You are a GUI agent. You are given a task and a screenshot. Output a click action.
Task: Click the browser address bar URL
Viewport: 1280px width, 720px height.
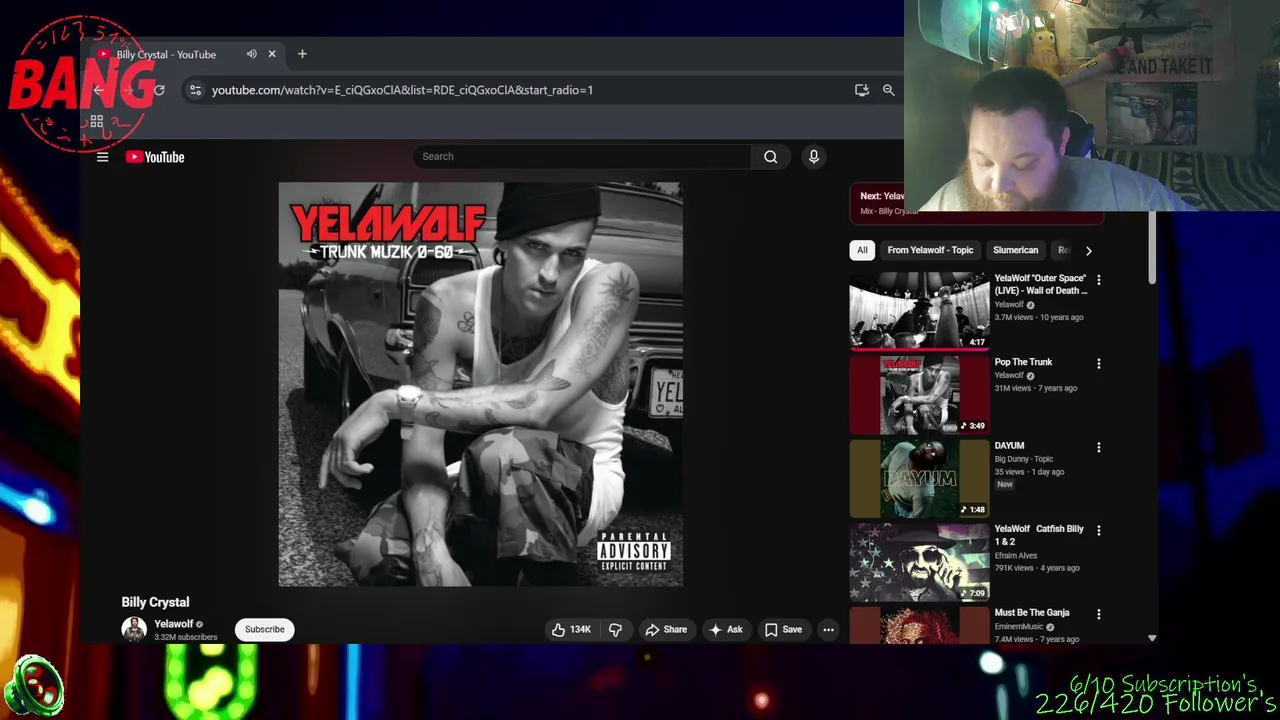click(402, 90)
